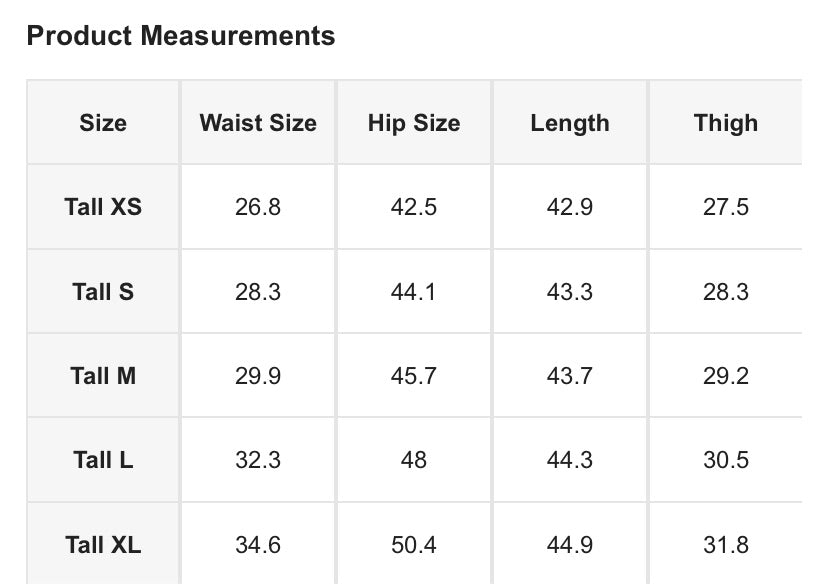The image size is (828, 584).
Task: Click the Tall M row label
Action: click(x=103, y=376)
